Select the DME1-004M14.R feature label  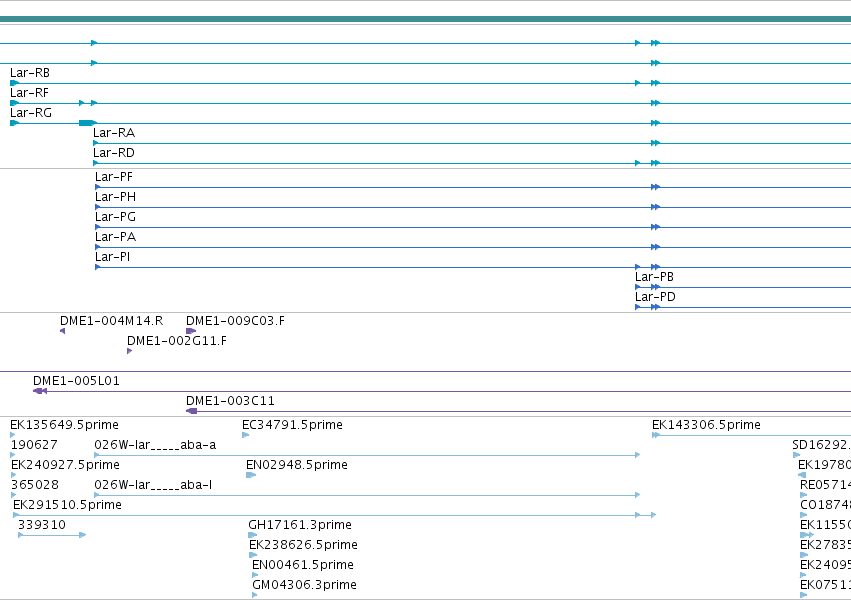point(111,321)
